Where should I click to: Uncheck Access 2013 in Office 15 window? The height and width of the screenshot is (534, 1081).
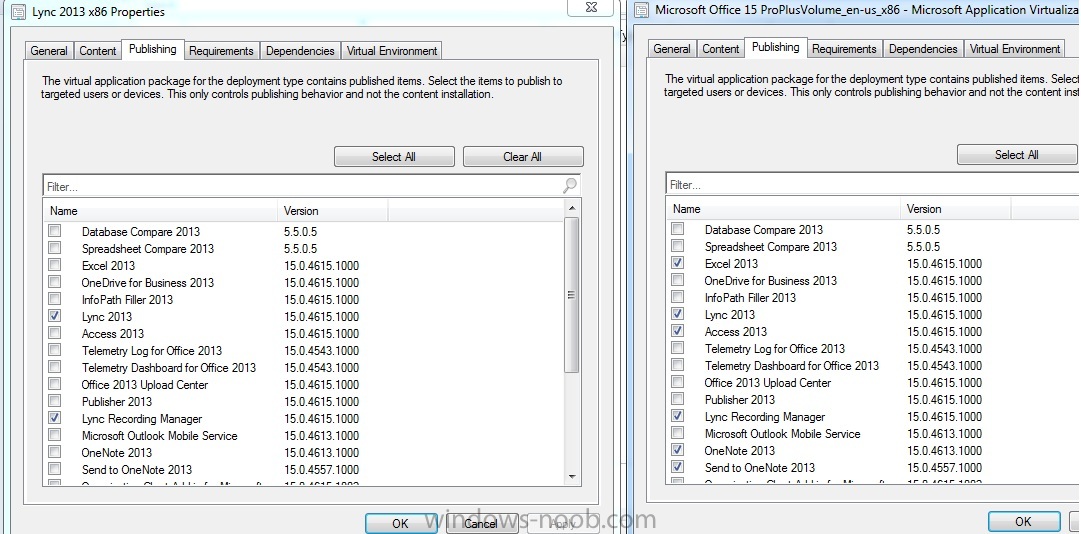point(678,331)
